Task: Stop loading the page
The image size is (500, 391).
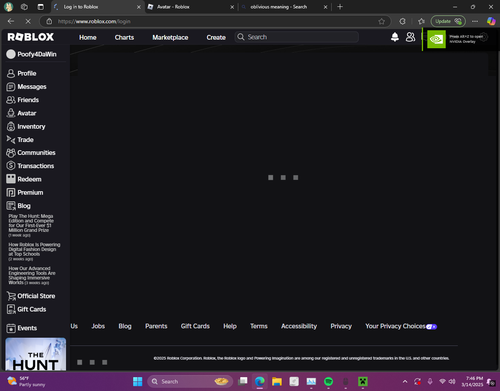Action: [x=28, y=21]
